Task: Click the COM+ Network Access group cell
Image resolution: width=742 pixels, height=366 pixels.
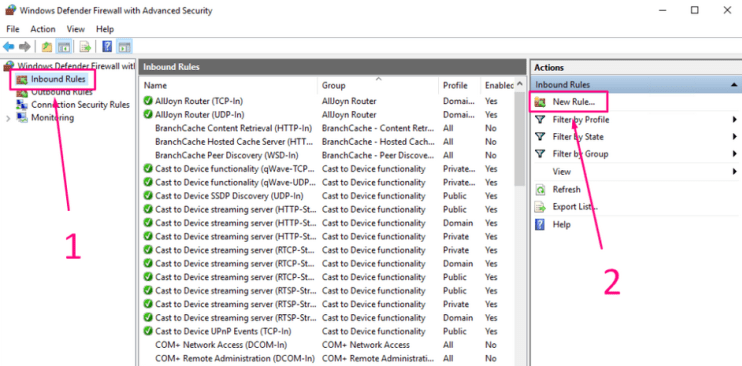Action: tap(366, 345)
